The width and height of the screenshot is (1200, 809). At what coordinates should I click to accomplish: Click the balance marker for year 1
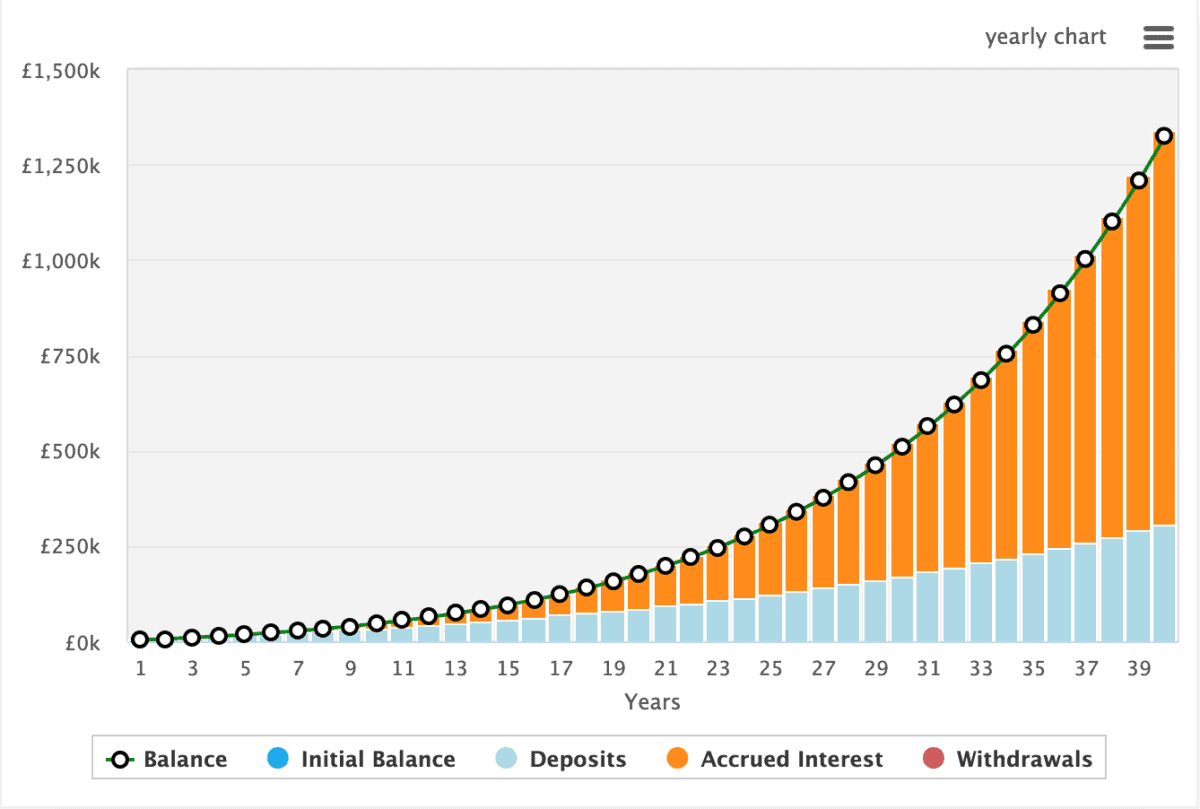point(140,639)
